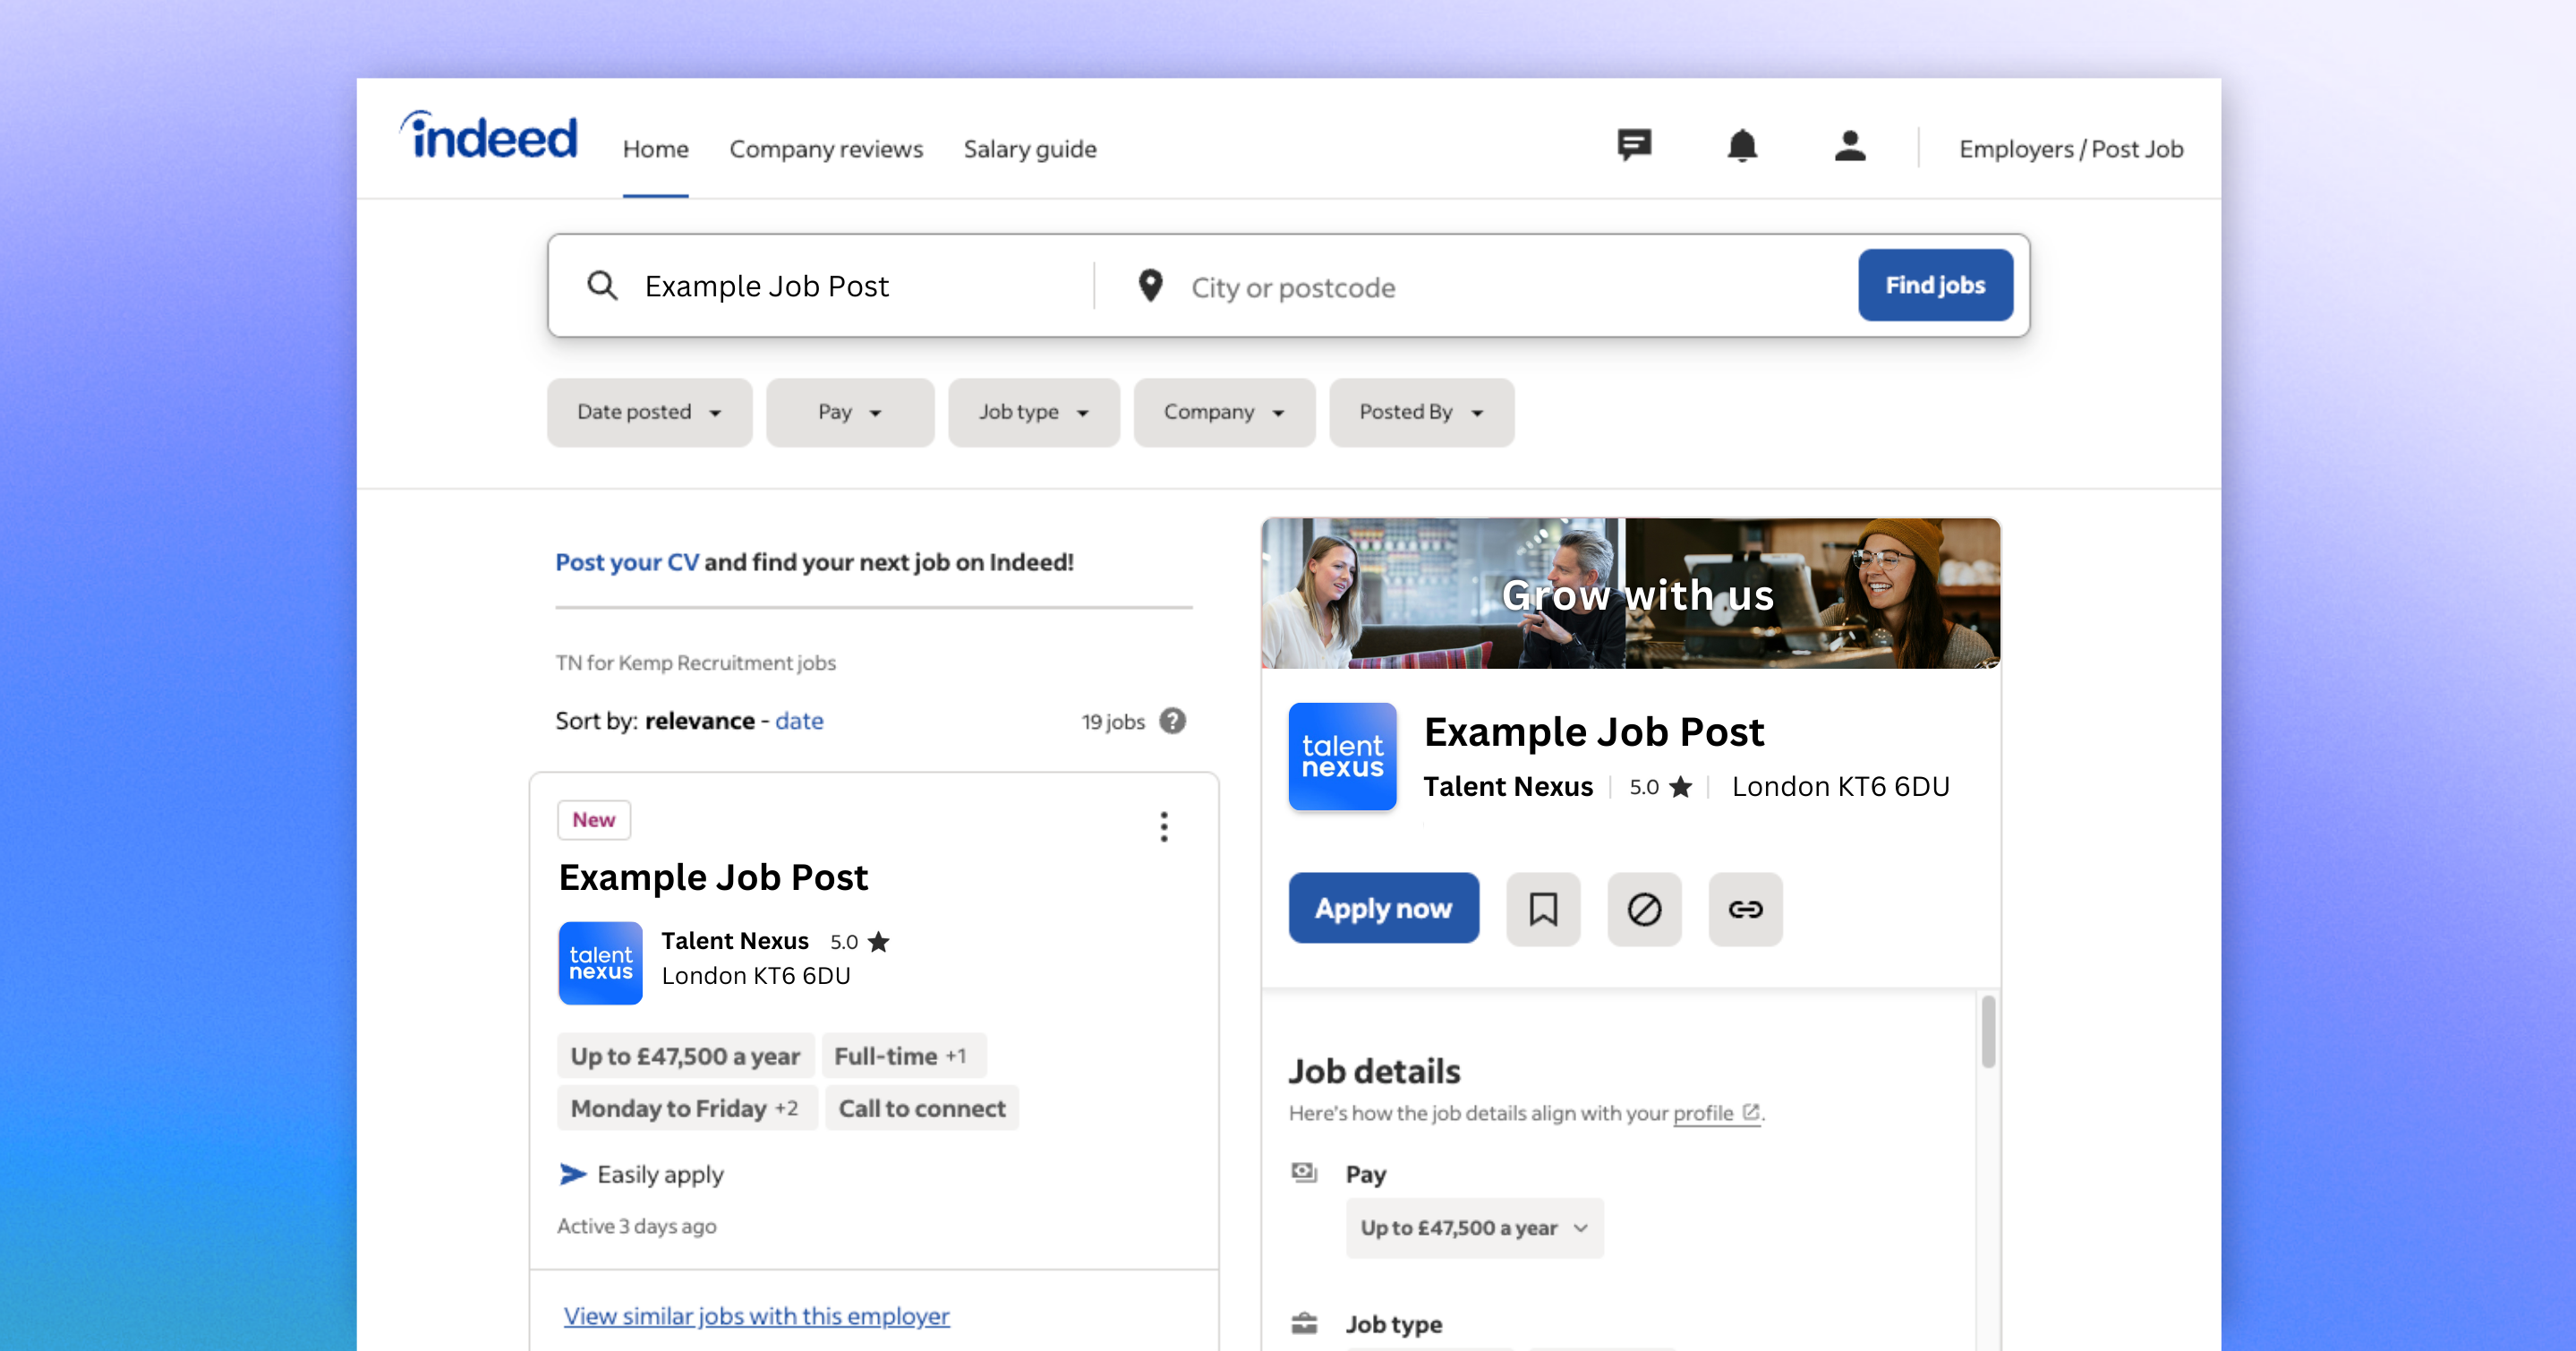Open the notifications bell

pyautogui.click(x=1742, y=146)
